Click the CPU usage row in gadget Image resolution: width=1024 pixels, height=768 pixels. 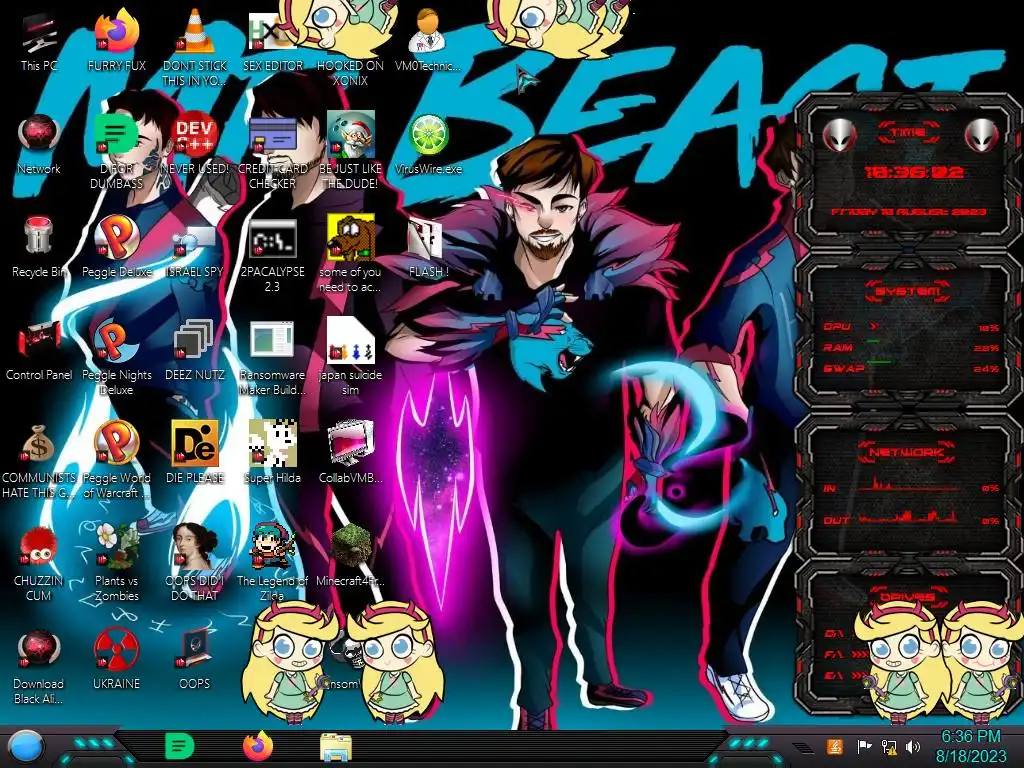click(911, 327)
